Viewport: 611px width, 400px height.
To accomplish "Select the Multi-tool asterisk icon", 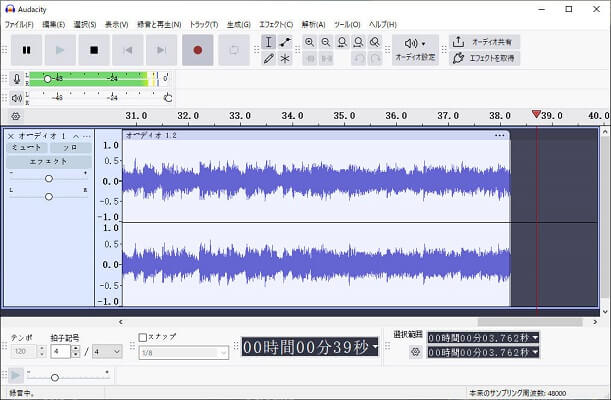I will (x=285, y=58).
